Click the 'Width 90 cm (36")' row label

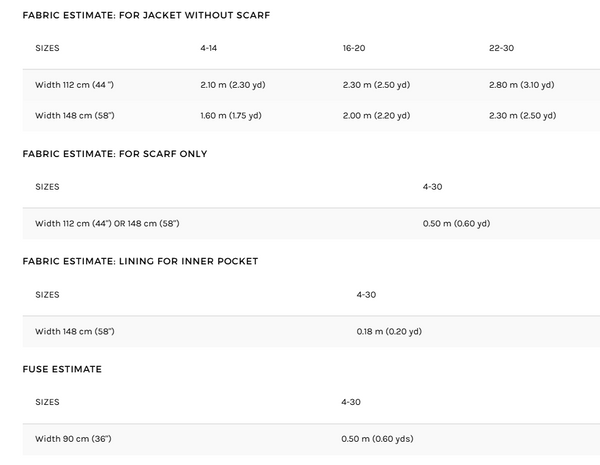tap(73, 439)
